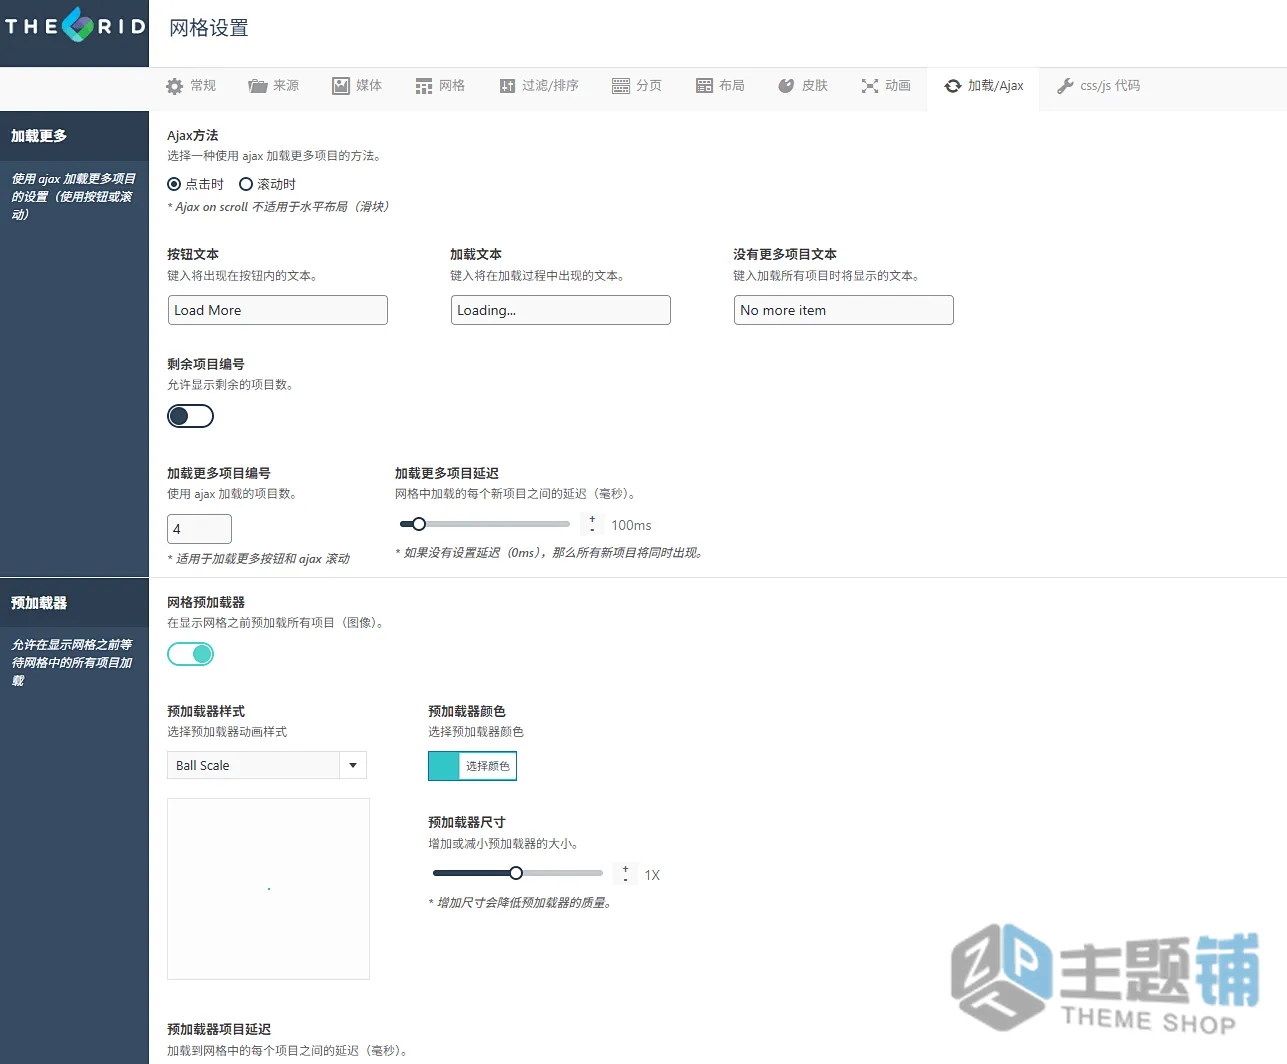Click the teal preloader color swatch
The height and width of the screenshot is (1064, 1287).
tap(443, 766)
